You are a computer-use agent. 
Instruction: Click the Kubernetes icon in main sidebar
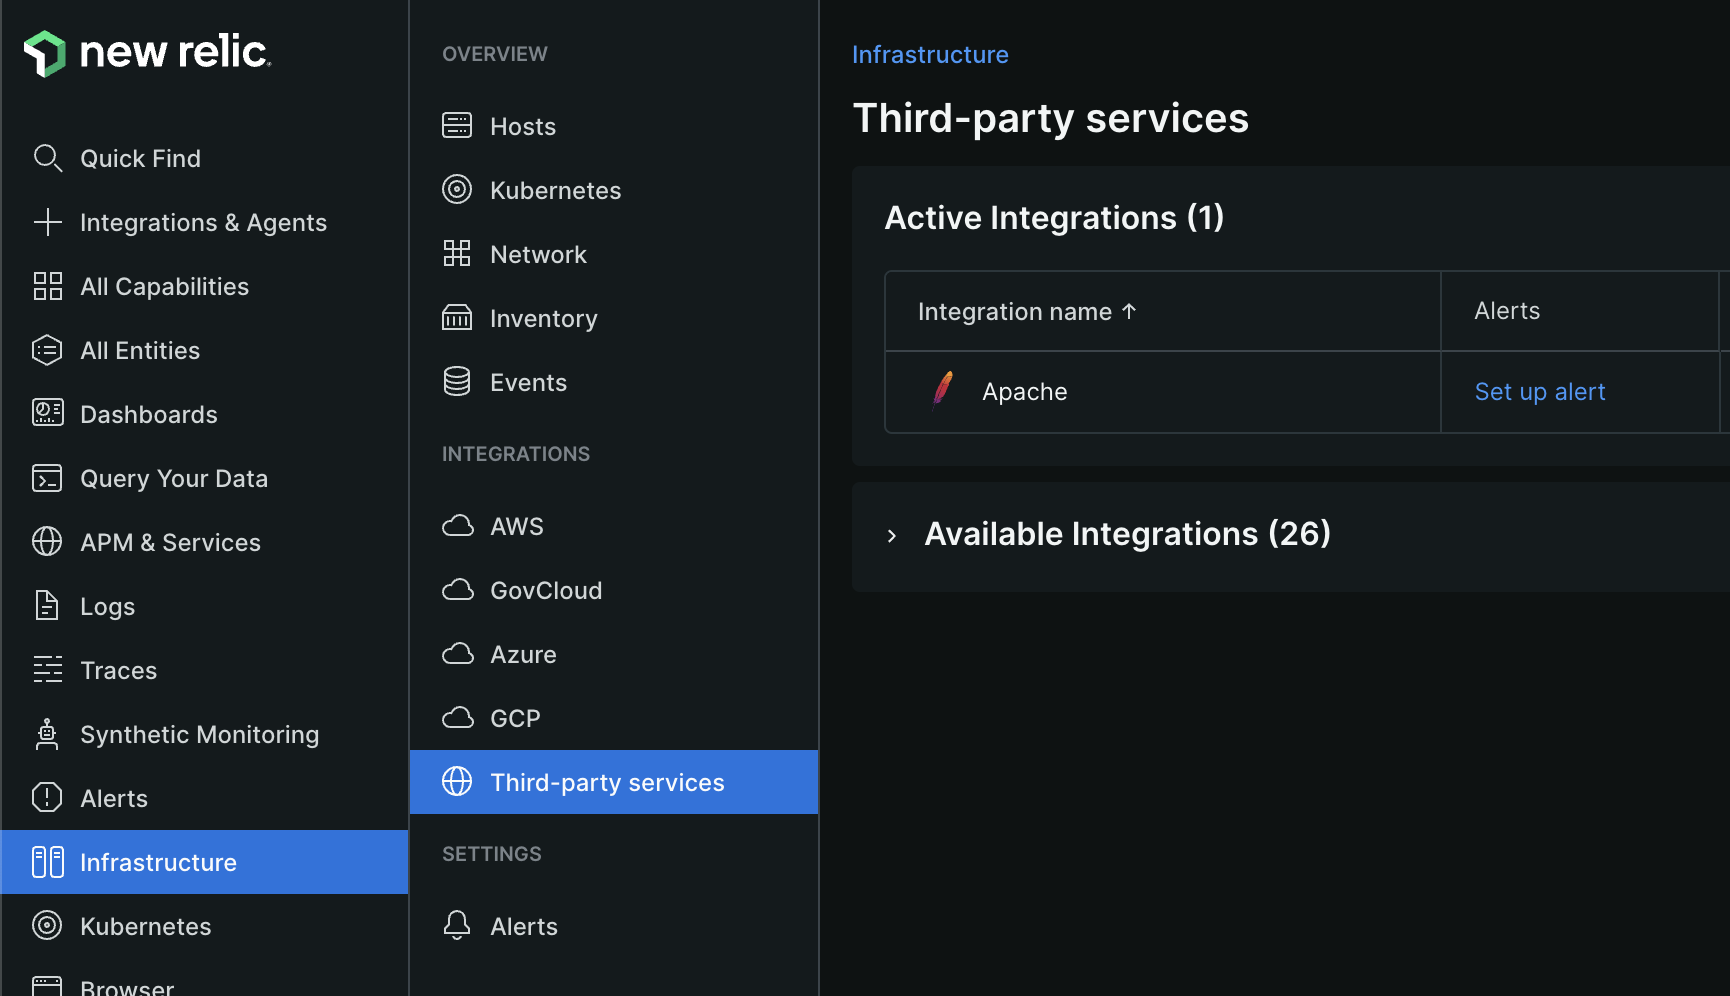point(47,926)
